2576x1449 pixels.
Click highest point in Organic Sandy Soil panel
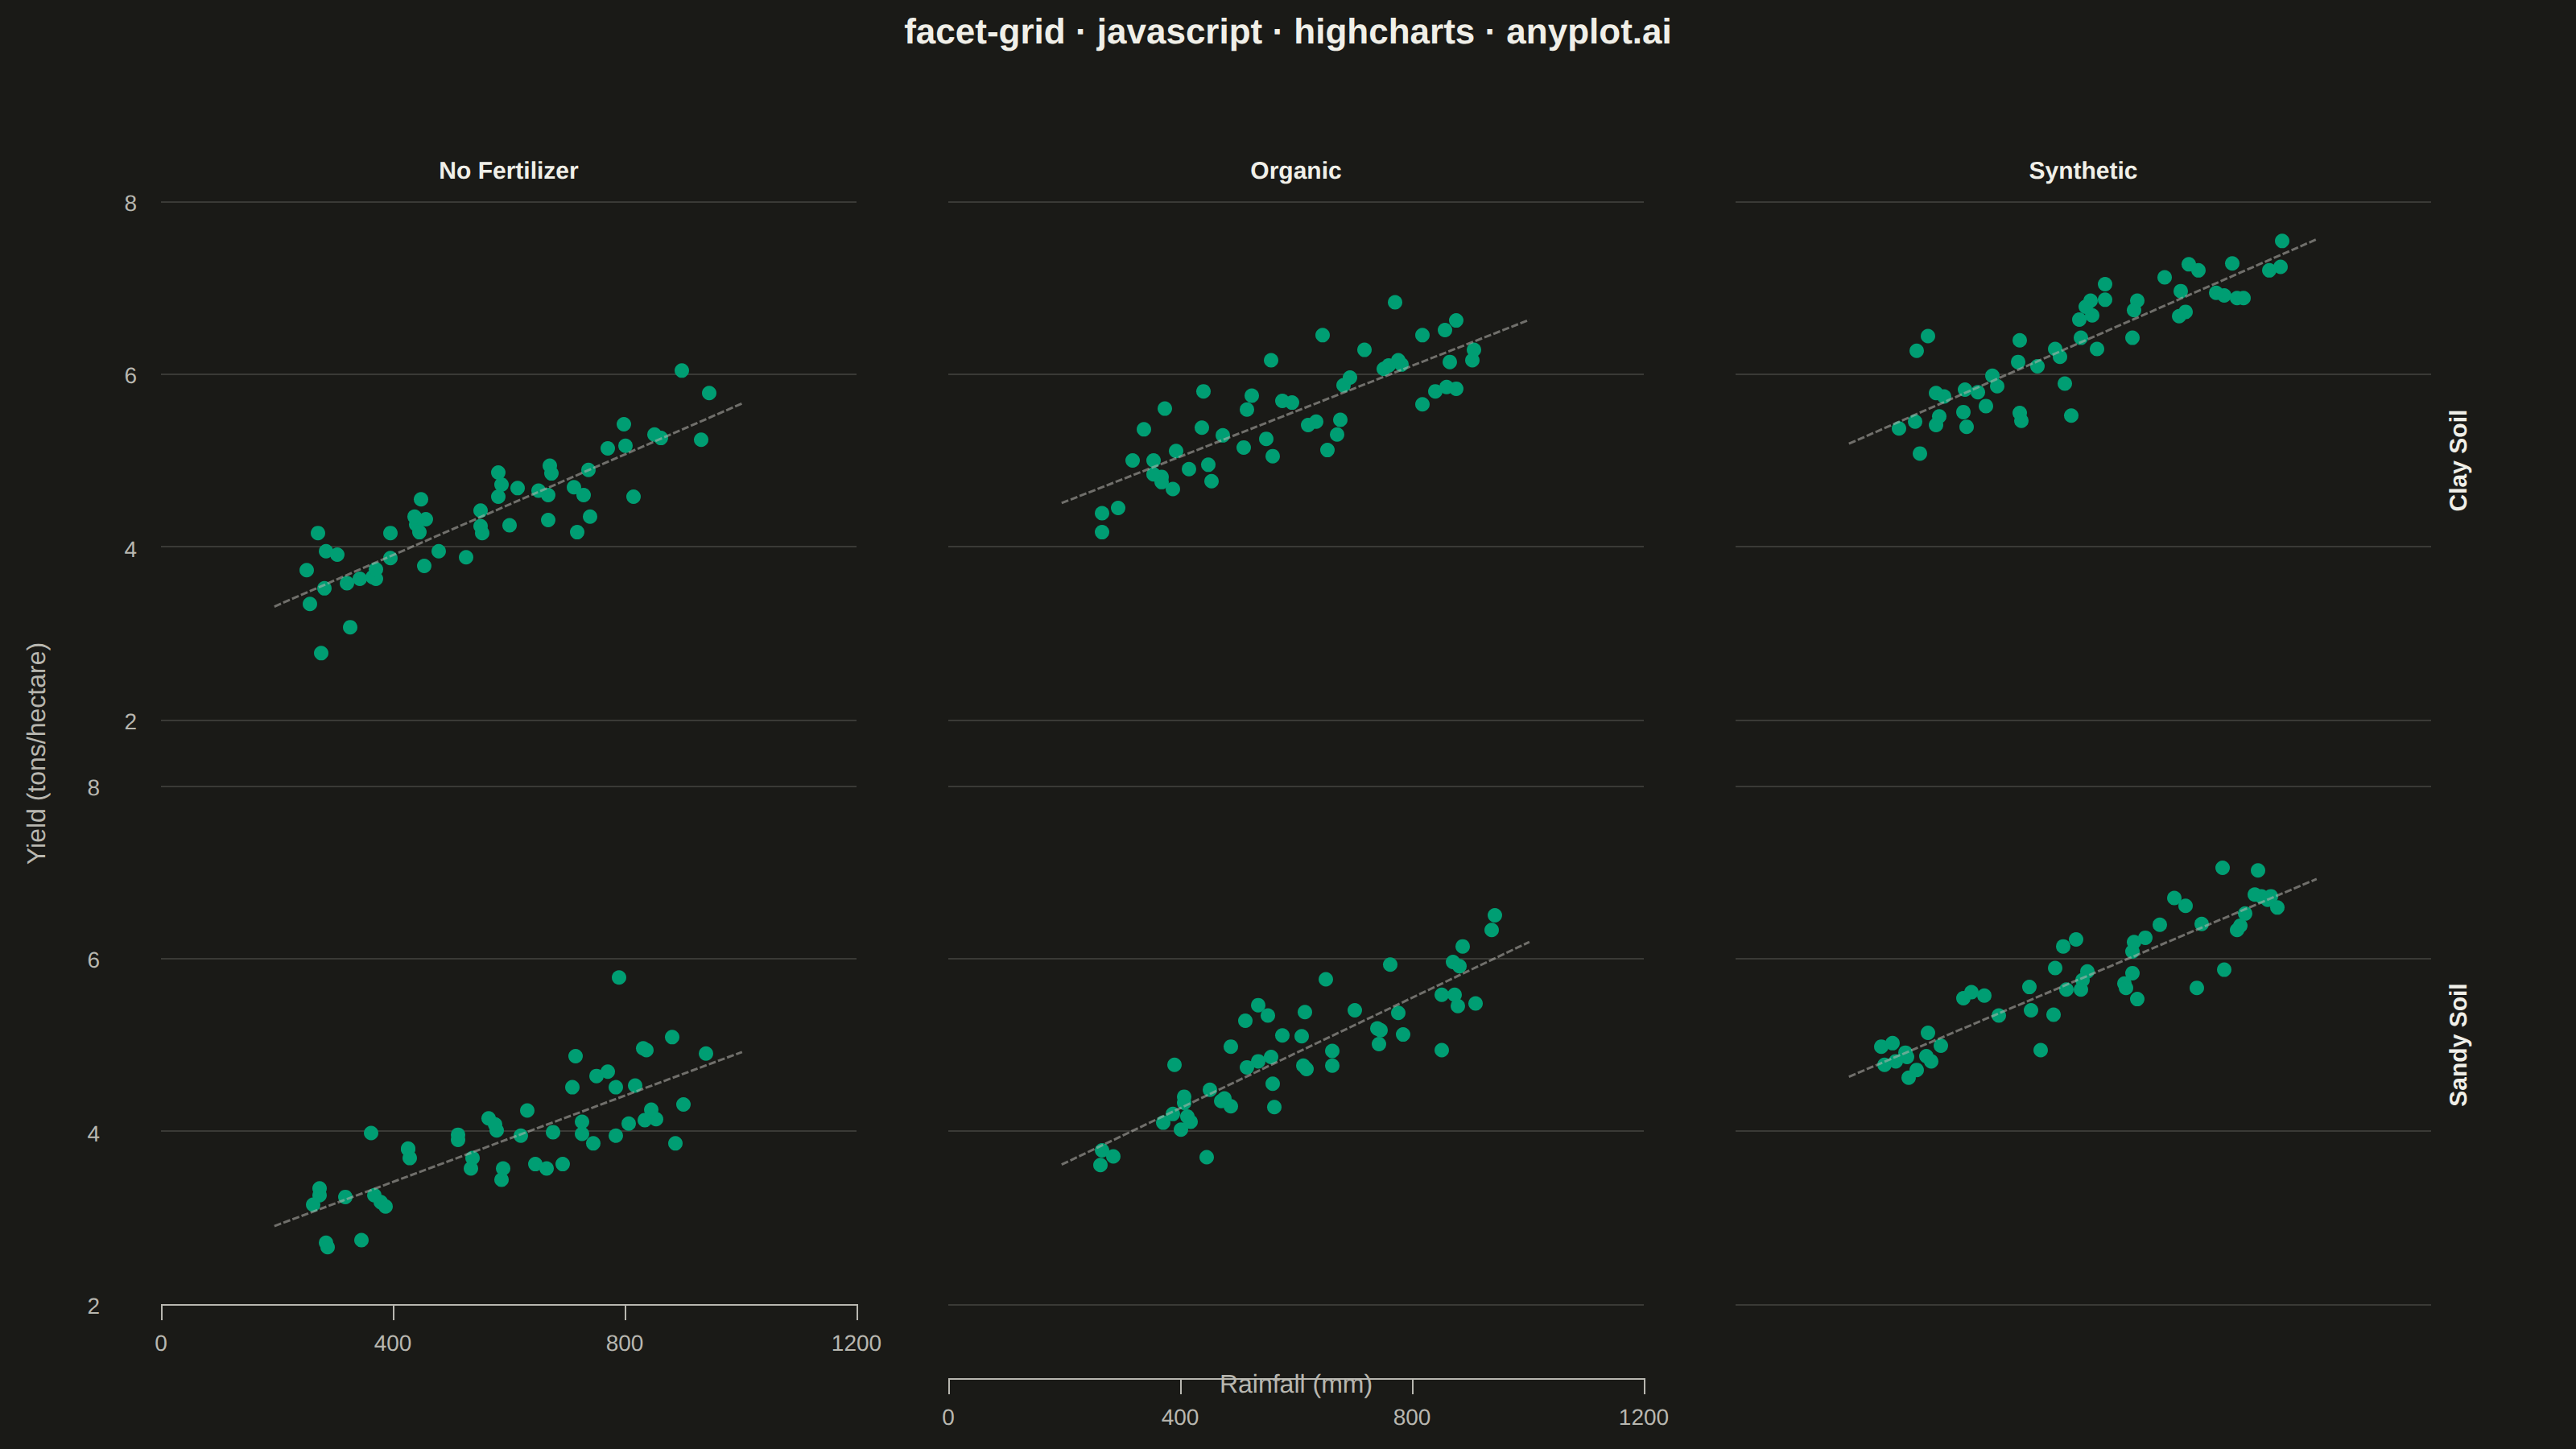pyautogui.click(x=1494, y=915)
